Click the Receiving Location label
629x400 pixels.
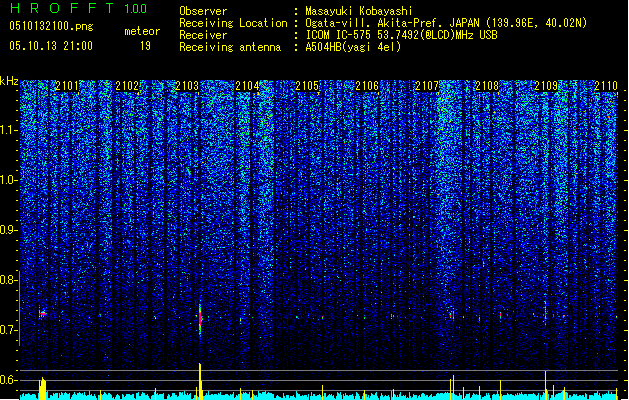233,23
